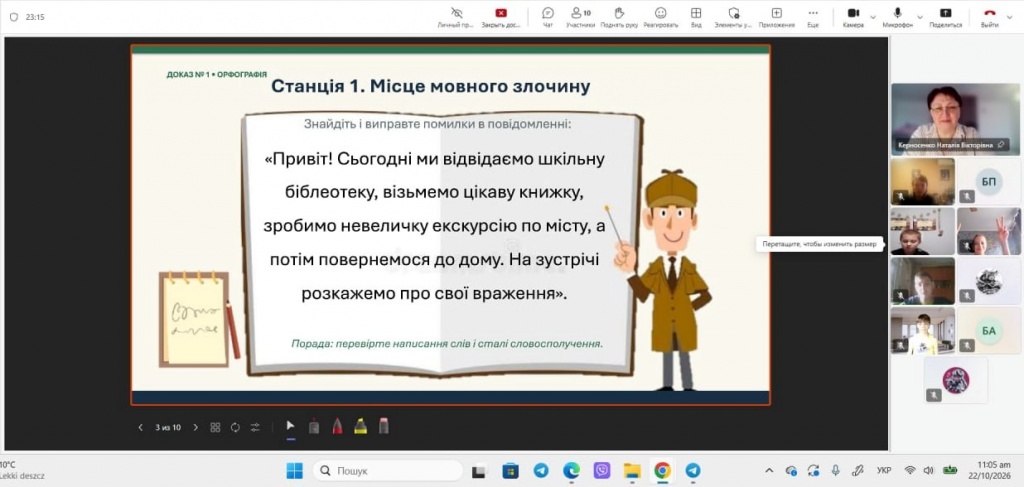Leave the meeting with Выйти
Image resolution: width=1024 pixels, height=487 pixels.
click(x=989, y=17)
